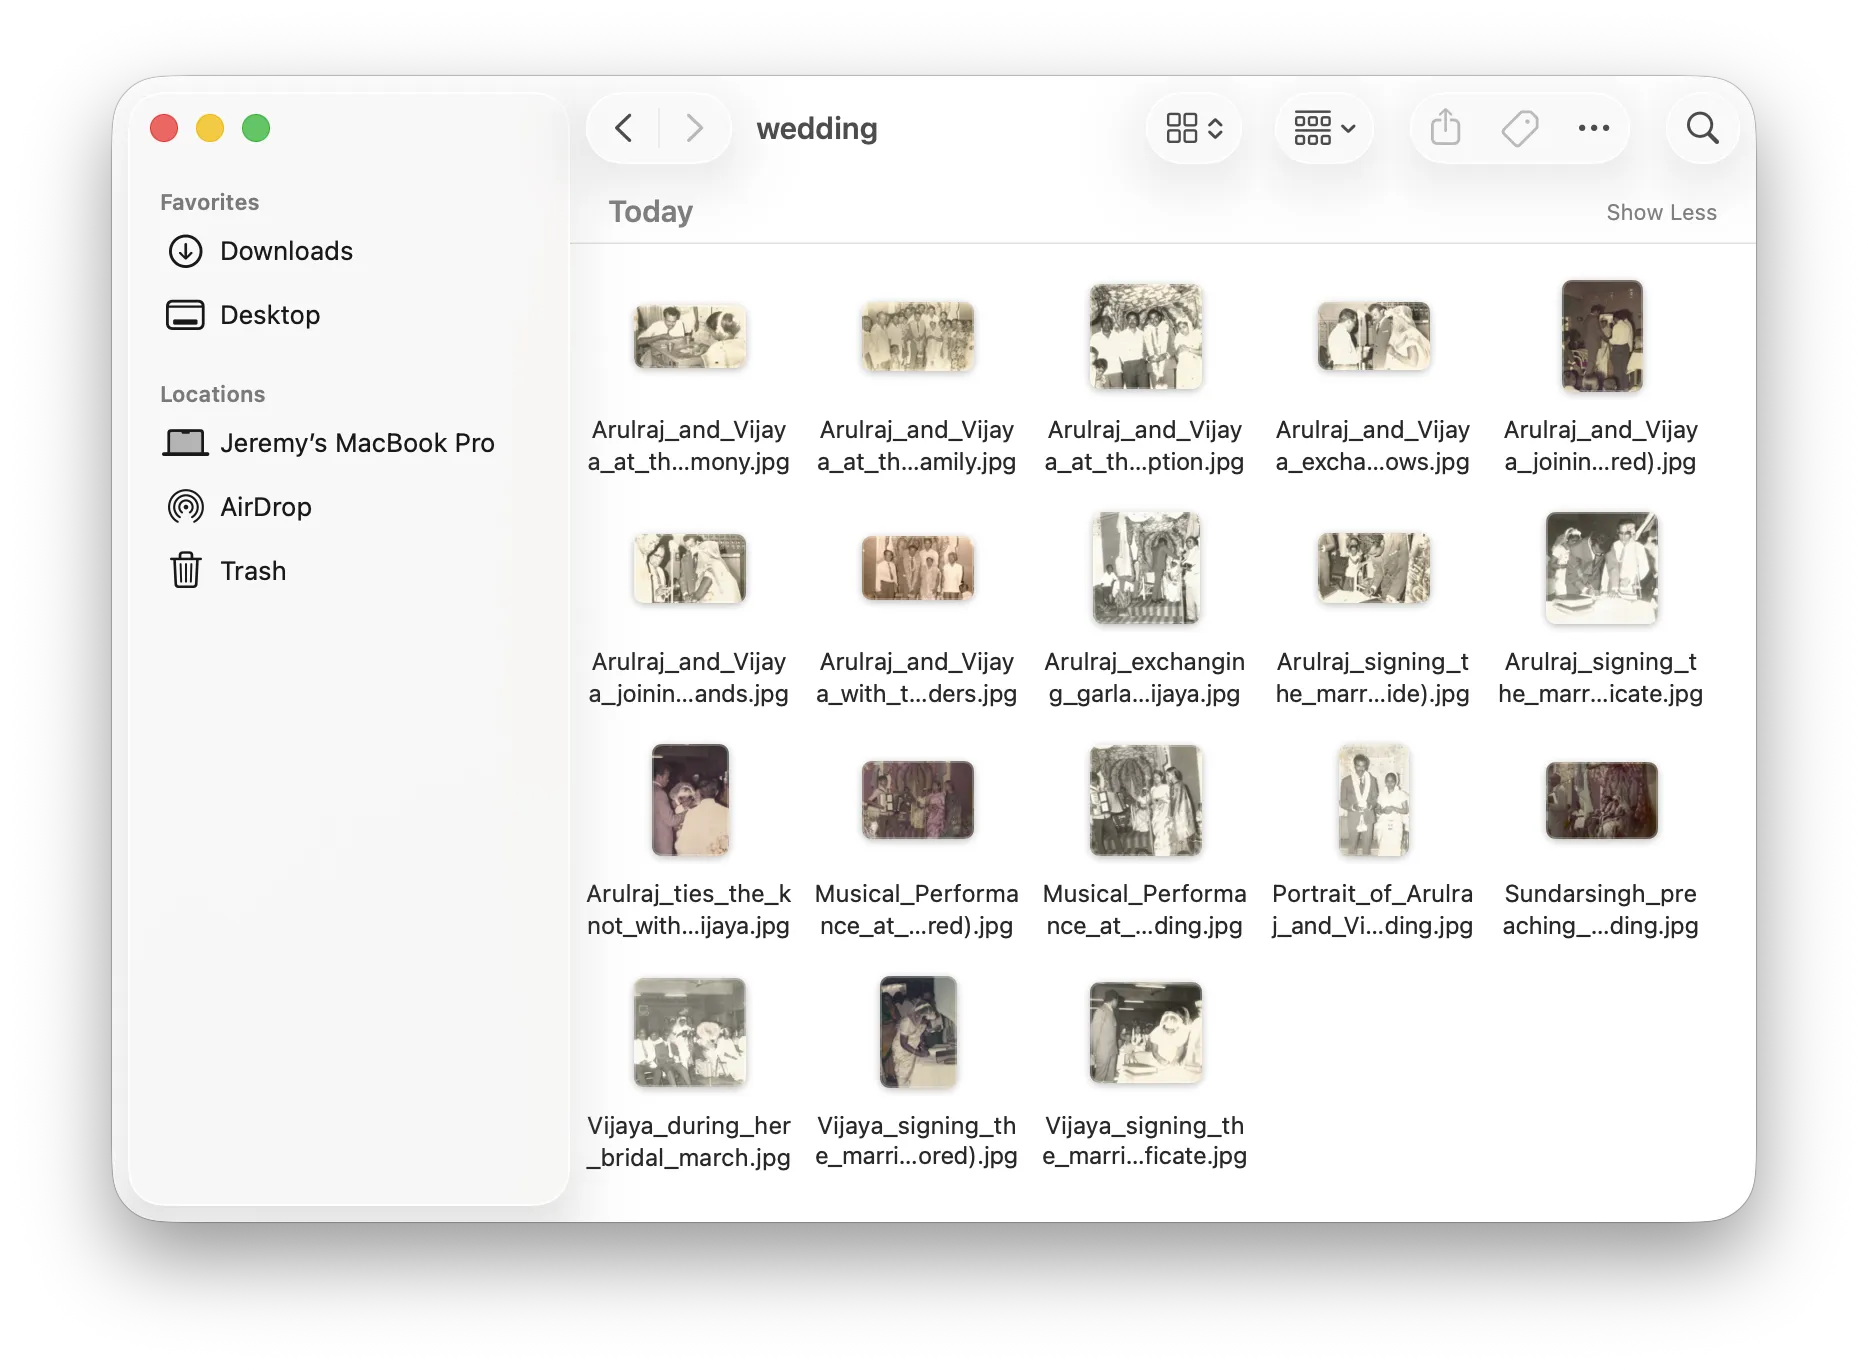
Task: Select Jeremy's MacBook Pro location
Action: tap(356, 443)
